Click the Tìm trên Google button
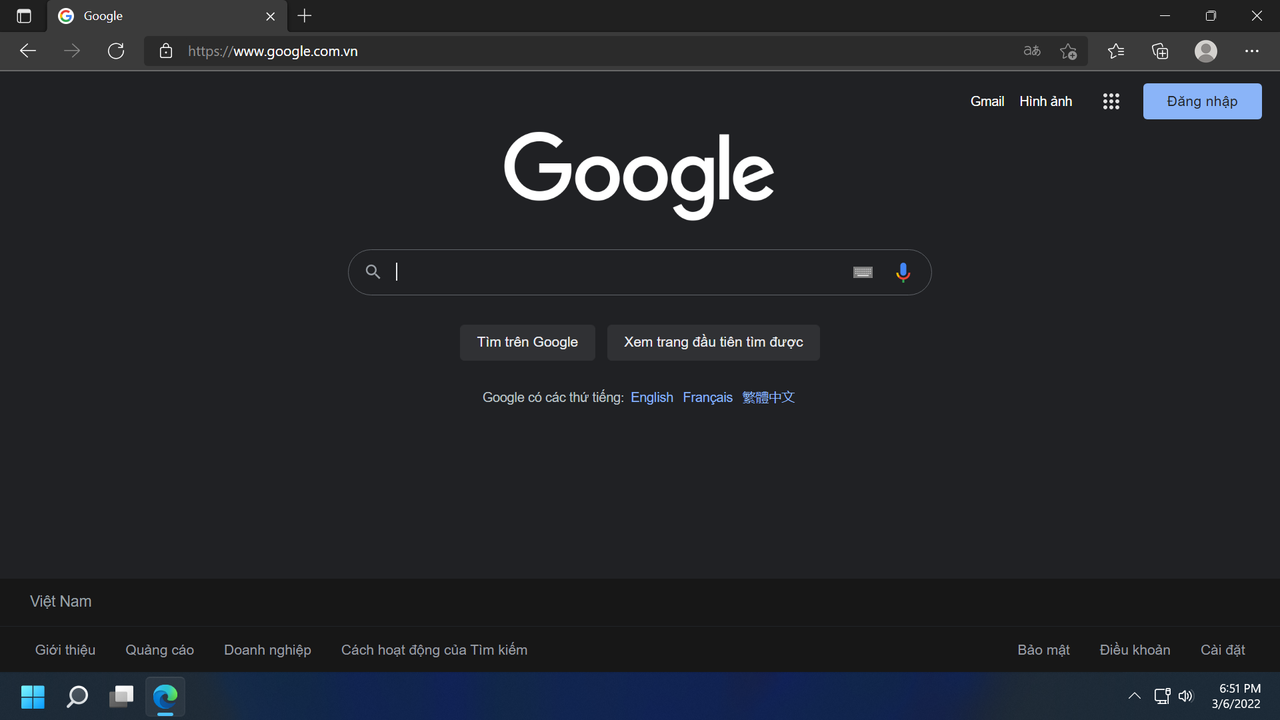This screenshot has width=1280, height=720. coord(527,342)
